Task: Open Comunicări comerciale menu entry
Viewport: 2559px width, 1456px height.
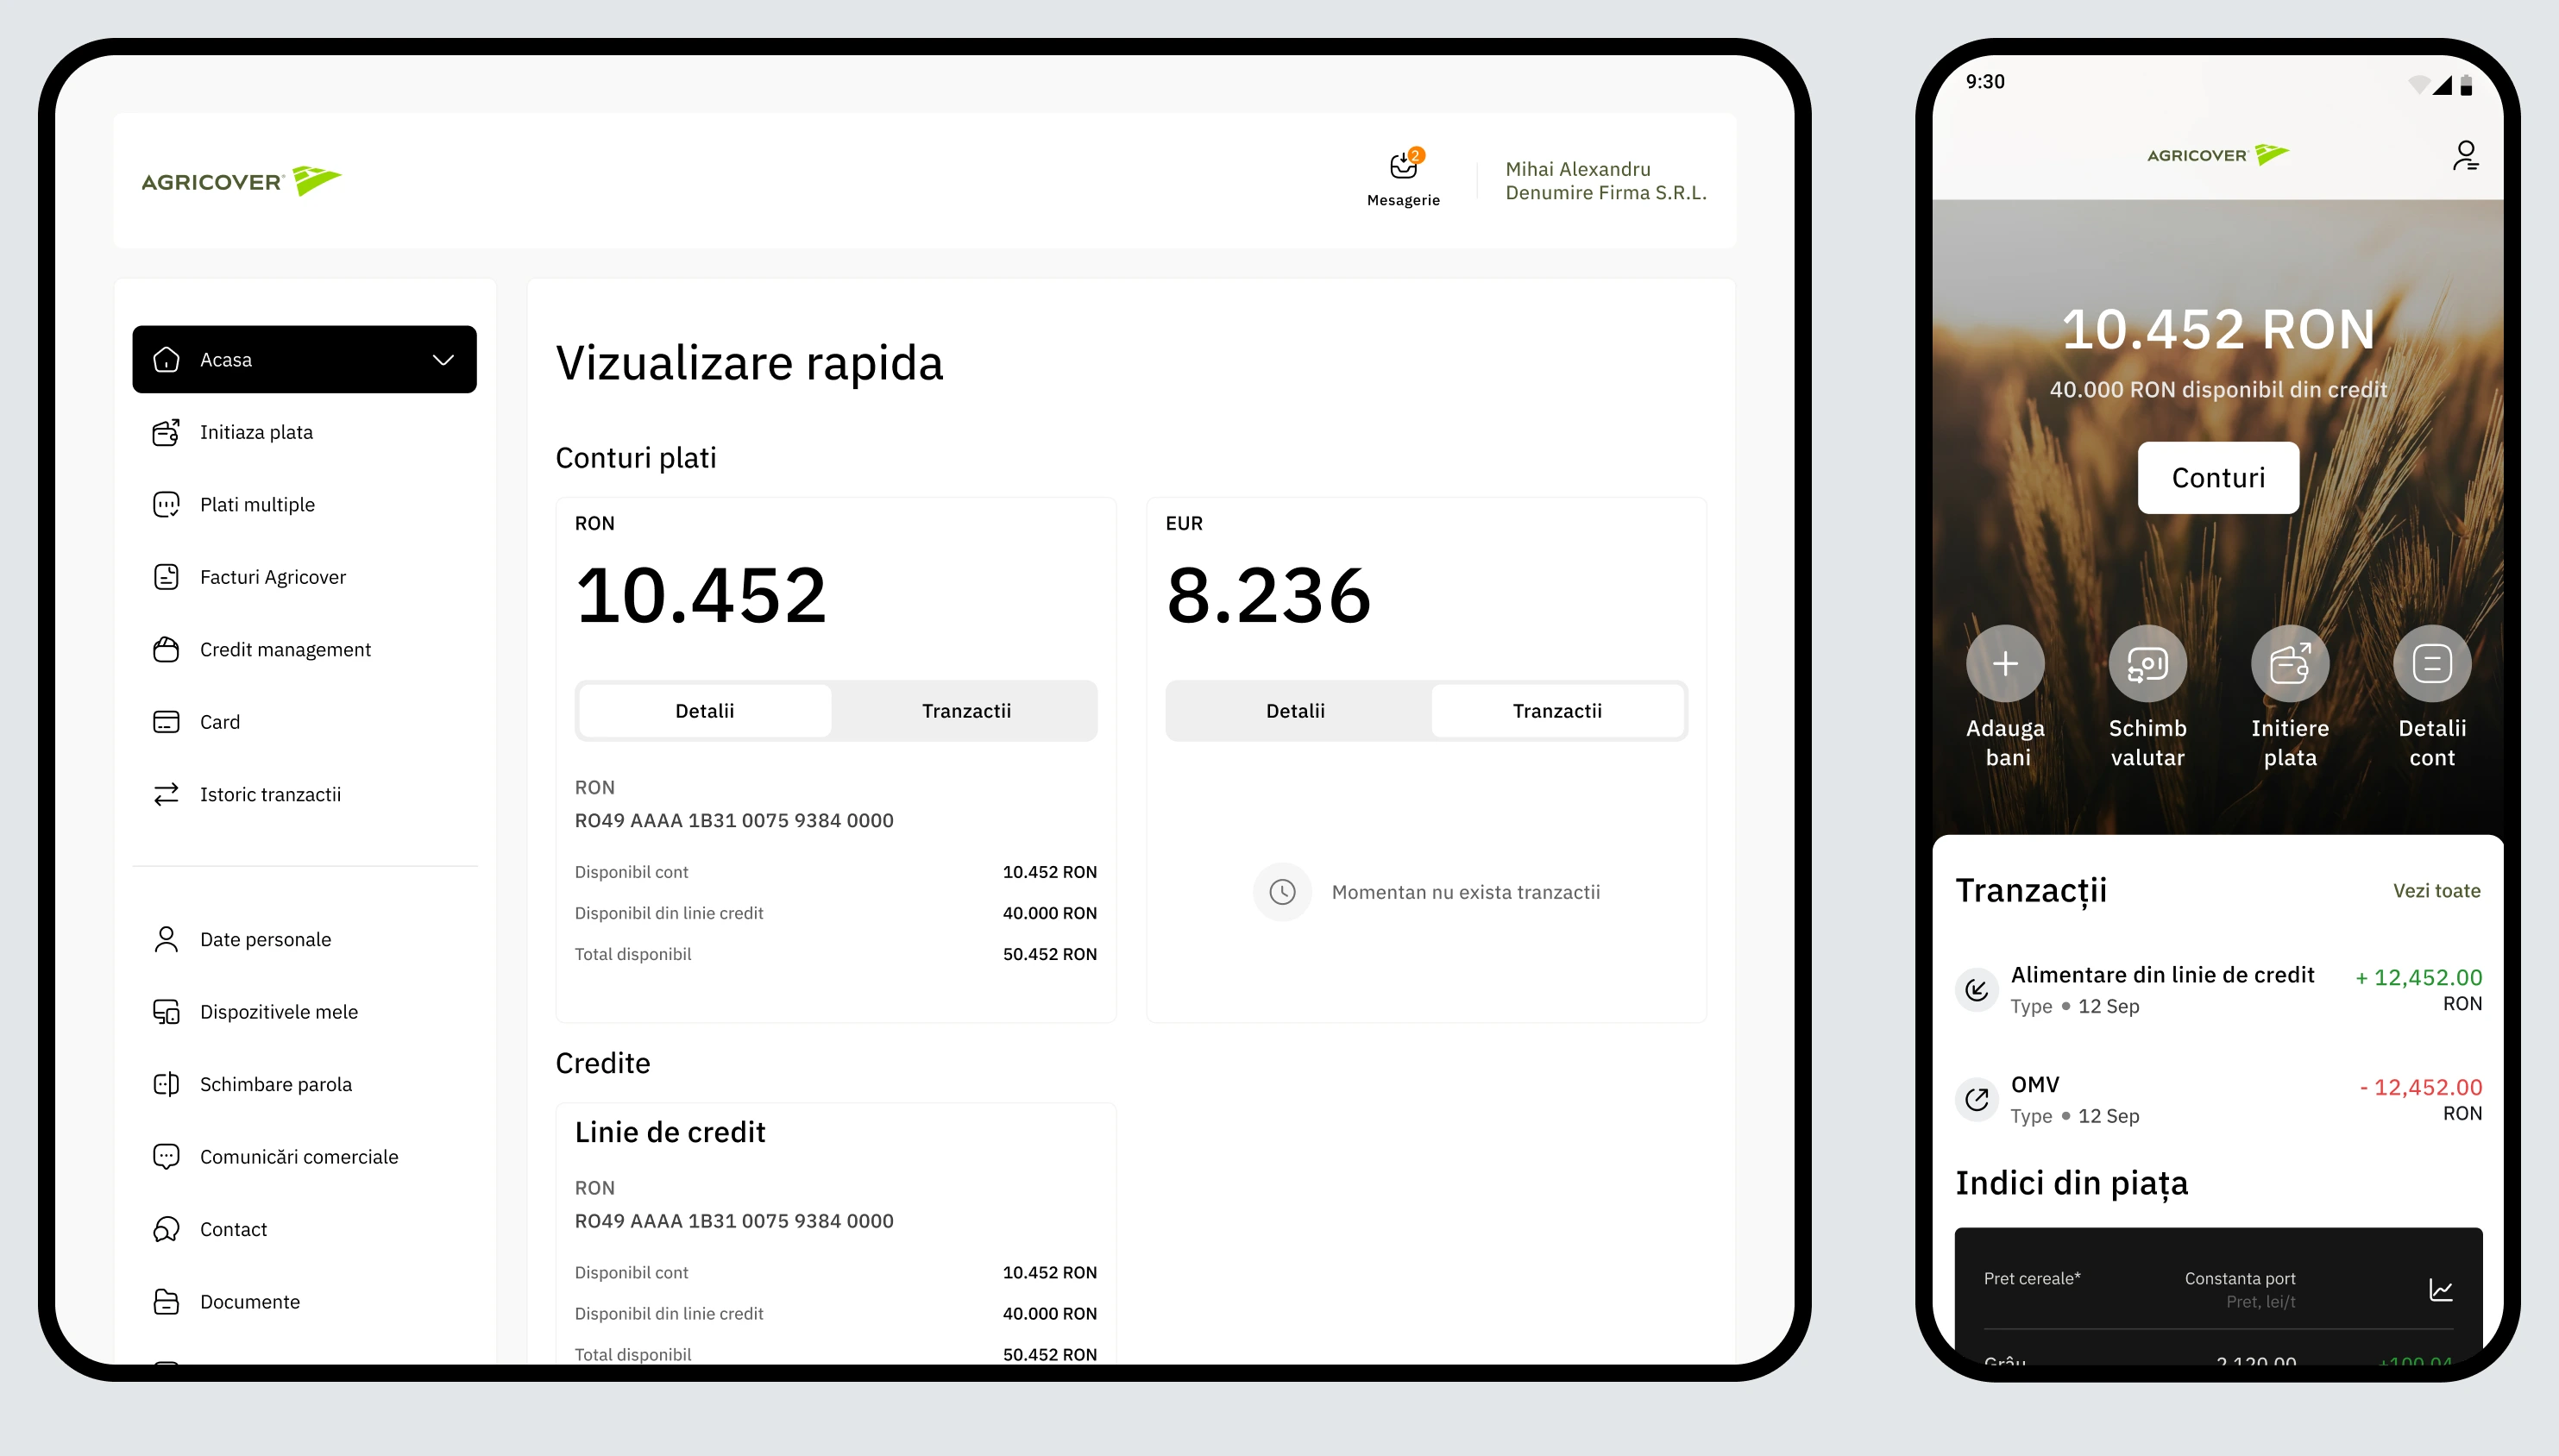Action: (304, 1157)
